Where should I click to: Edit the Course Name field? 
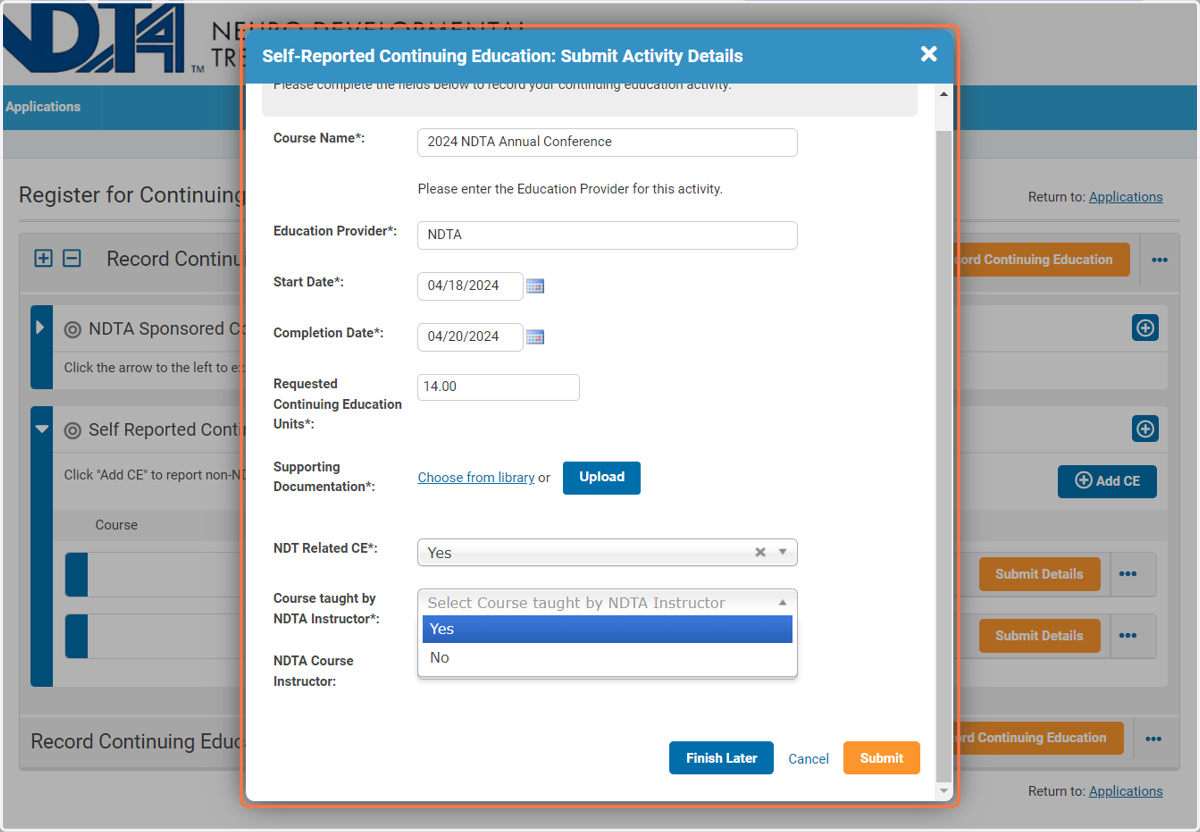point(607,142)
